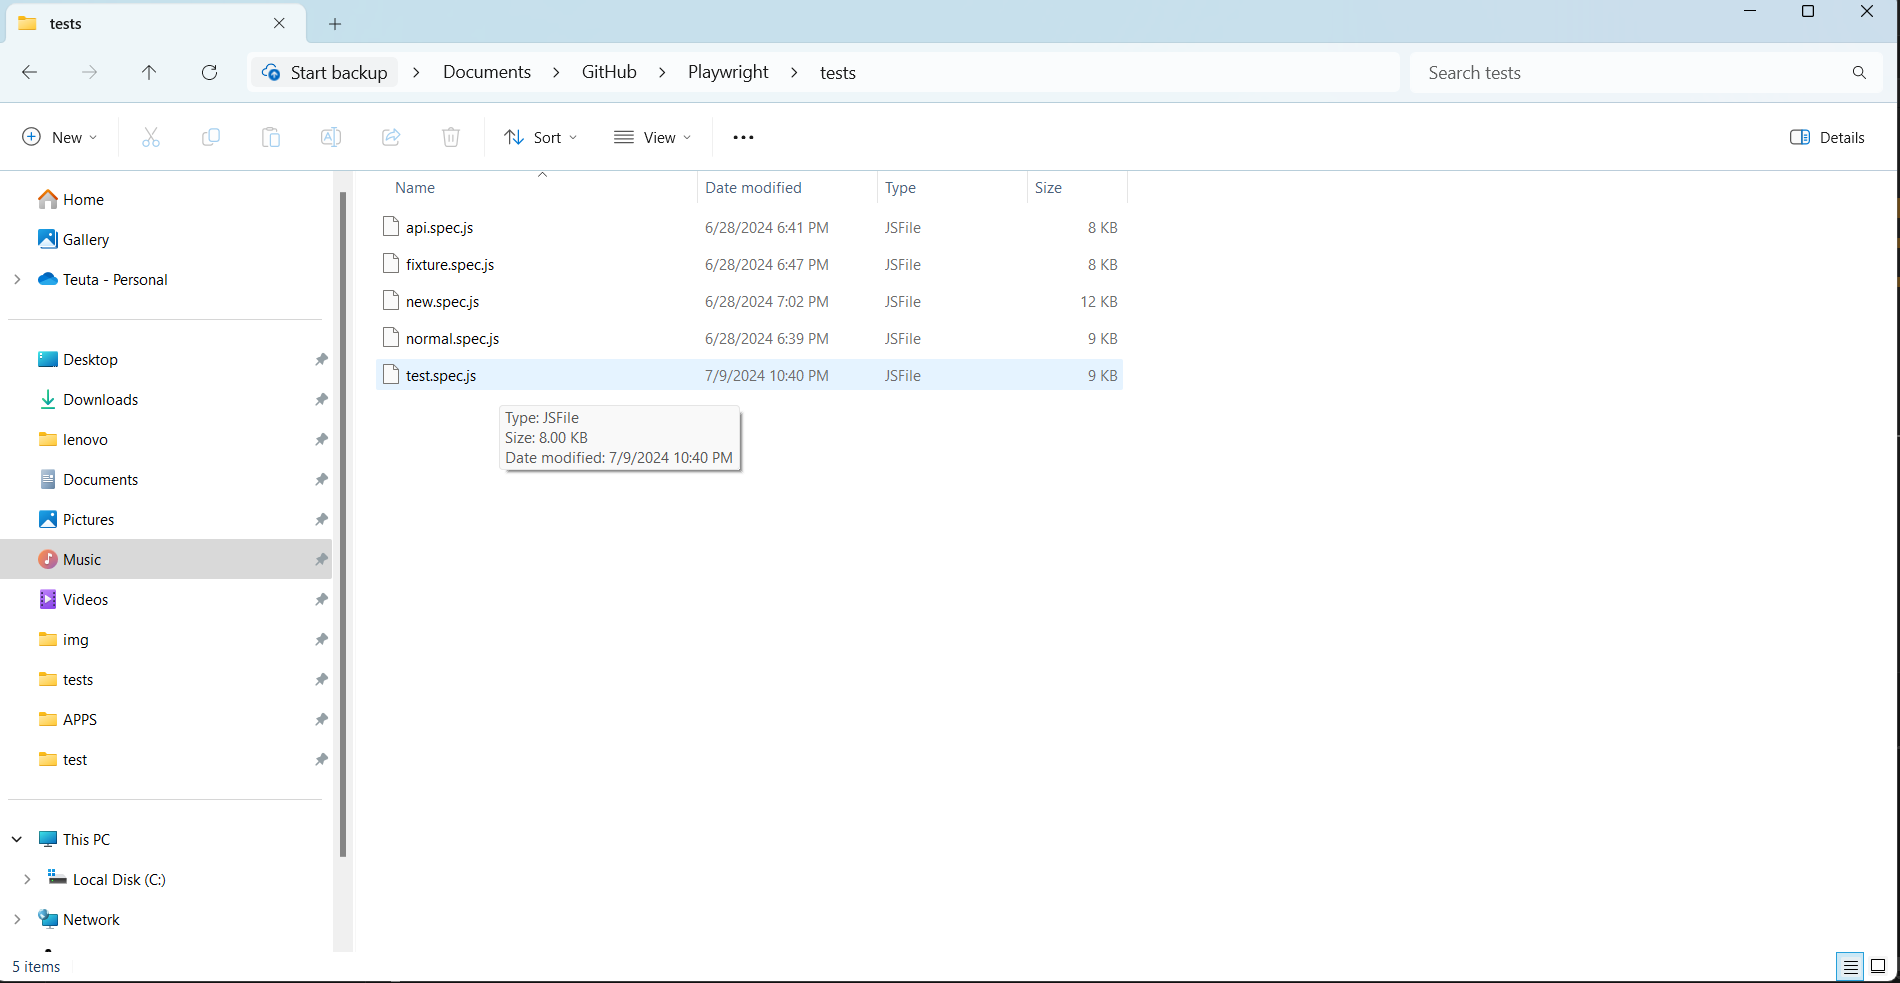Navigate to Documents breadcrumb
This screenshot has width=1900, height=983.
tap(487, 72)
